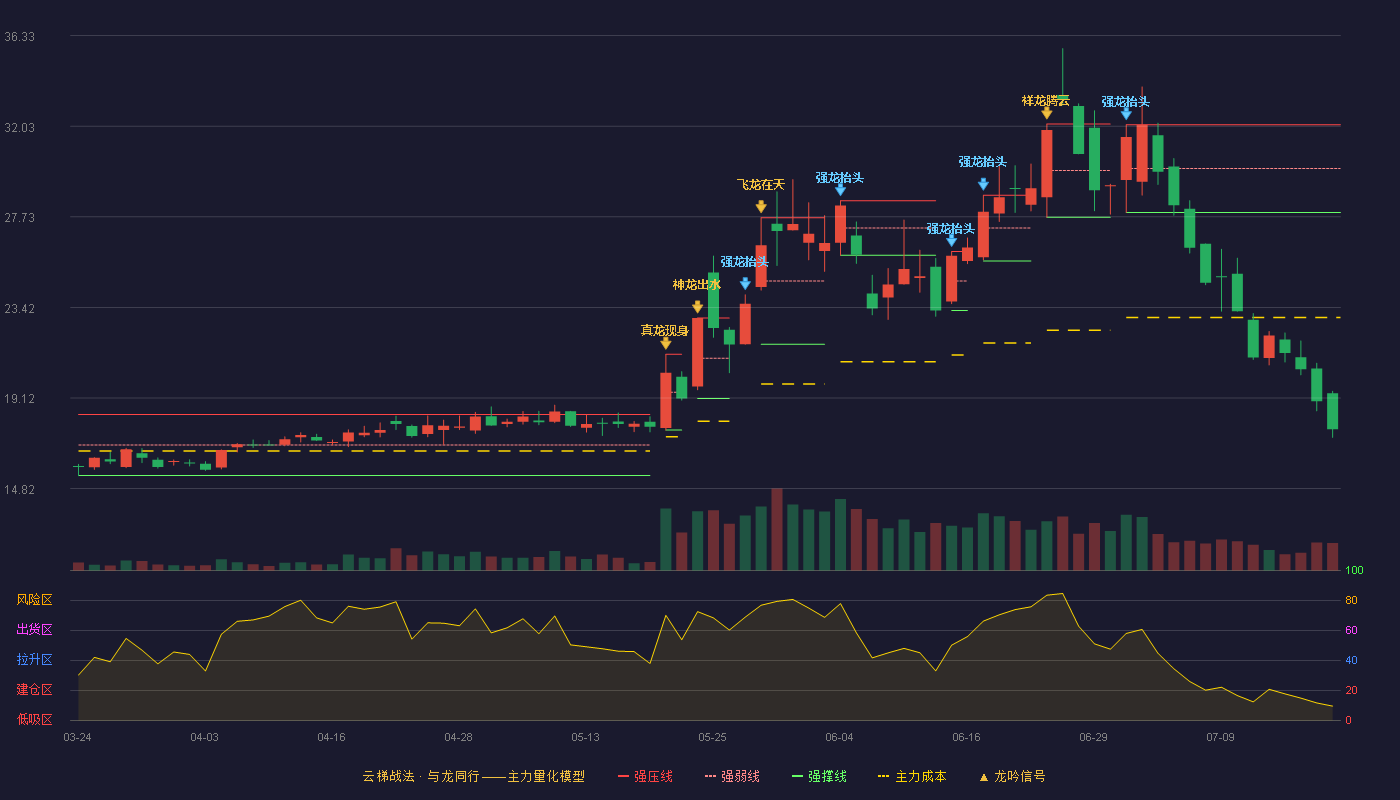This screenshot has width=1400, height=800.
Task: Click the 拉升区 zone label
Action: [x=34, y=660]
